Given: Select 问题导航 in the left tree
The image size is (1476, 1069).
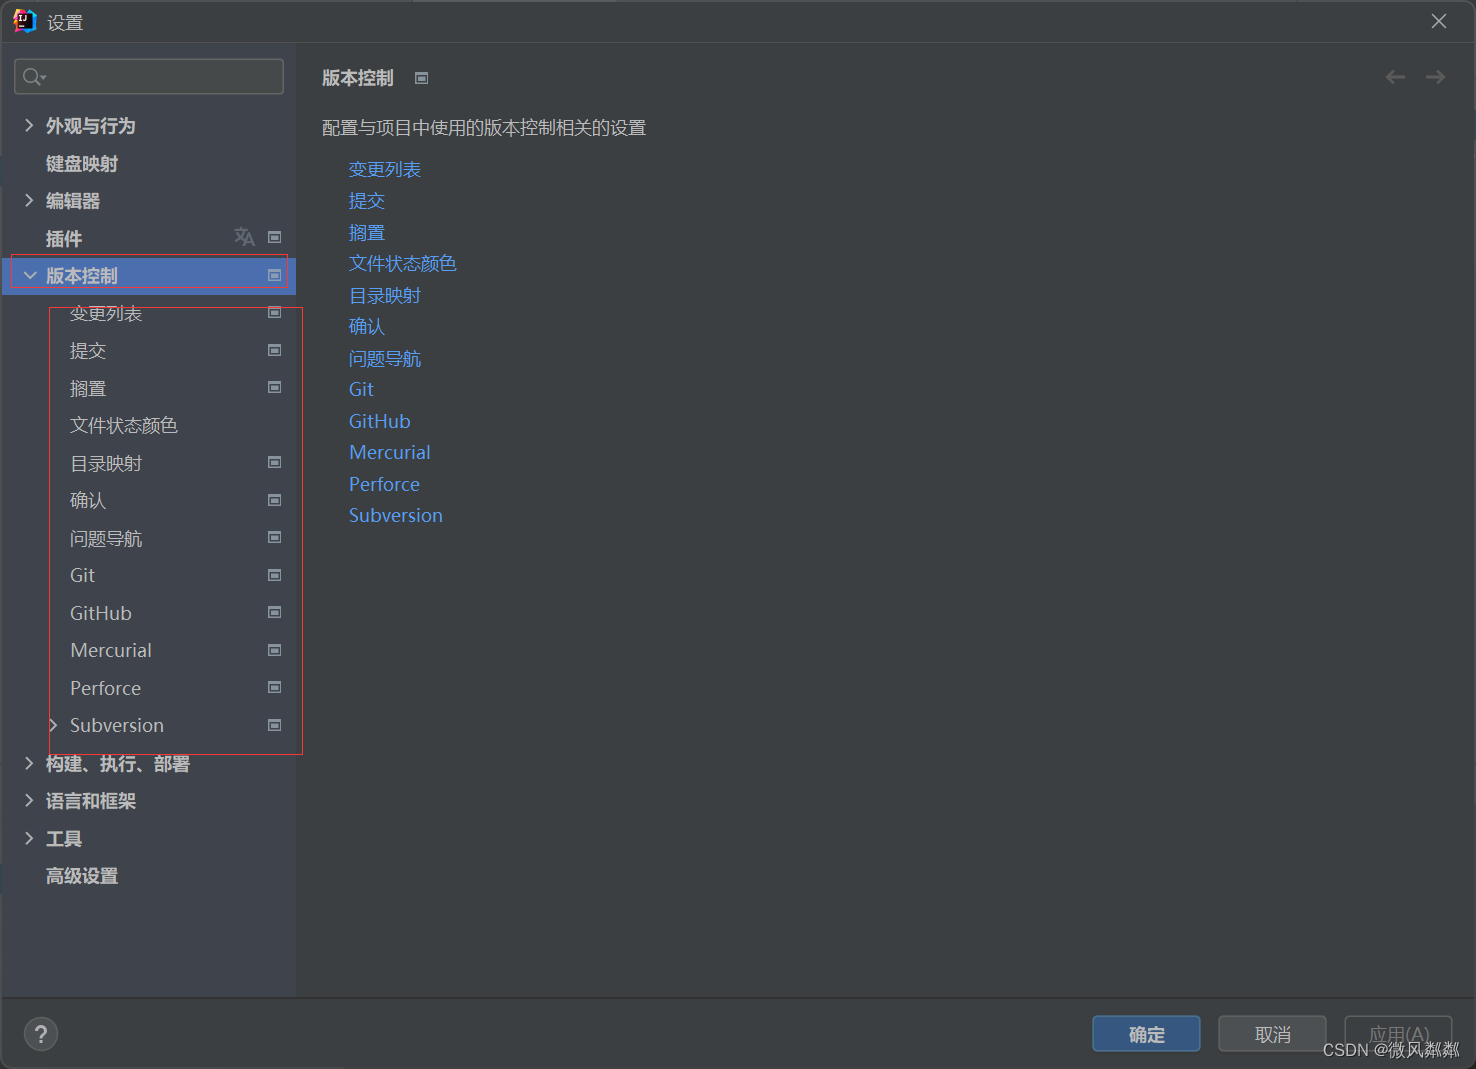Looking at the screenshot, I should tap(106, 538).
